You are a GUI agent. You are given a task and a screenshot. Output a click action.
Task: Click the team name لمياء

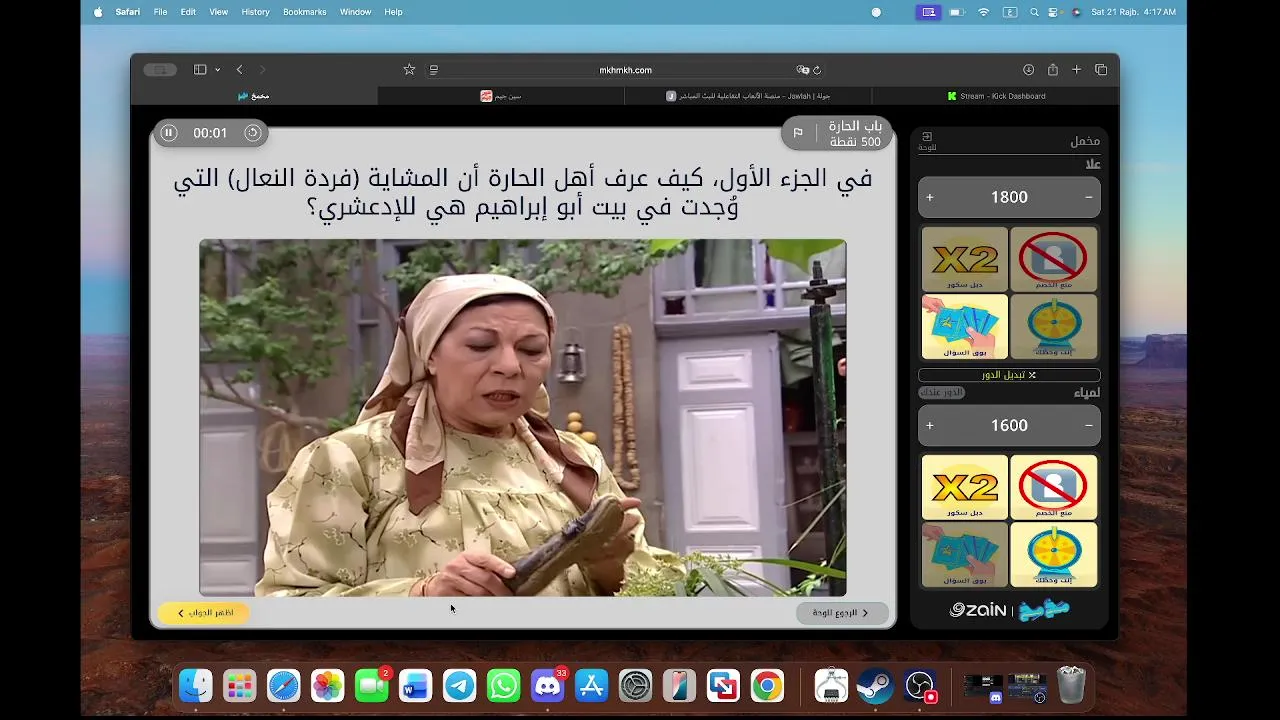point(1086,393)
